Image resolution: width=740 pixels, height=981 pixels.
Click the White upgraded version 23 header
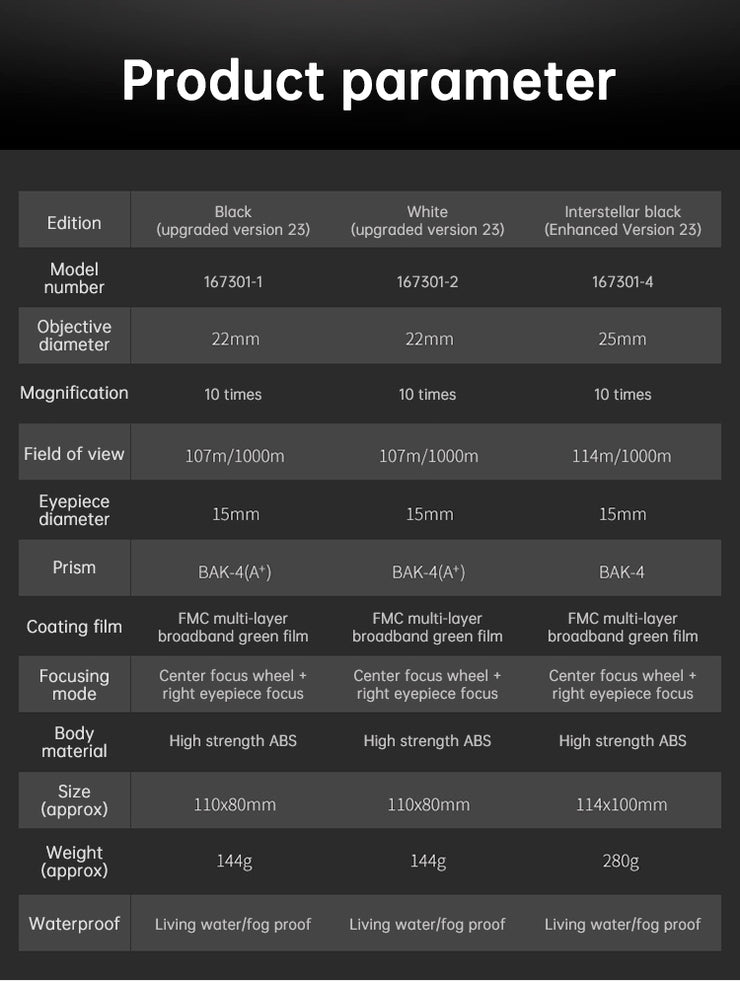point(427,221)
